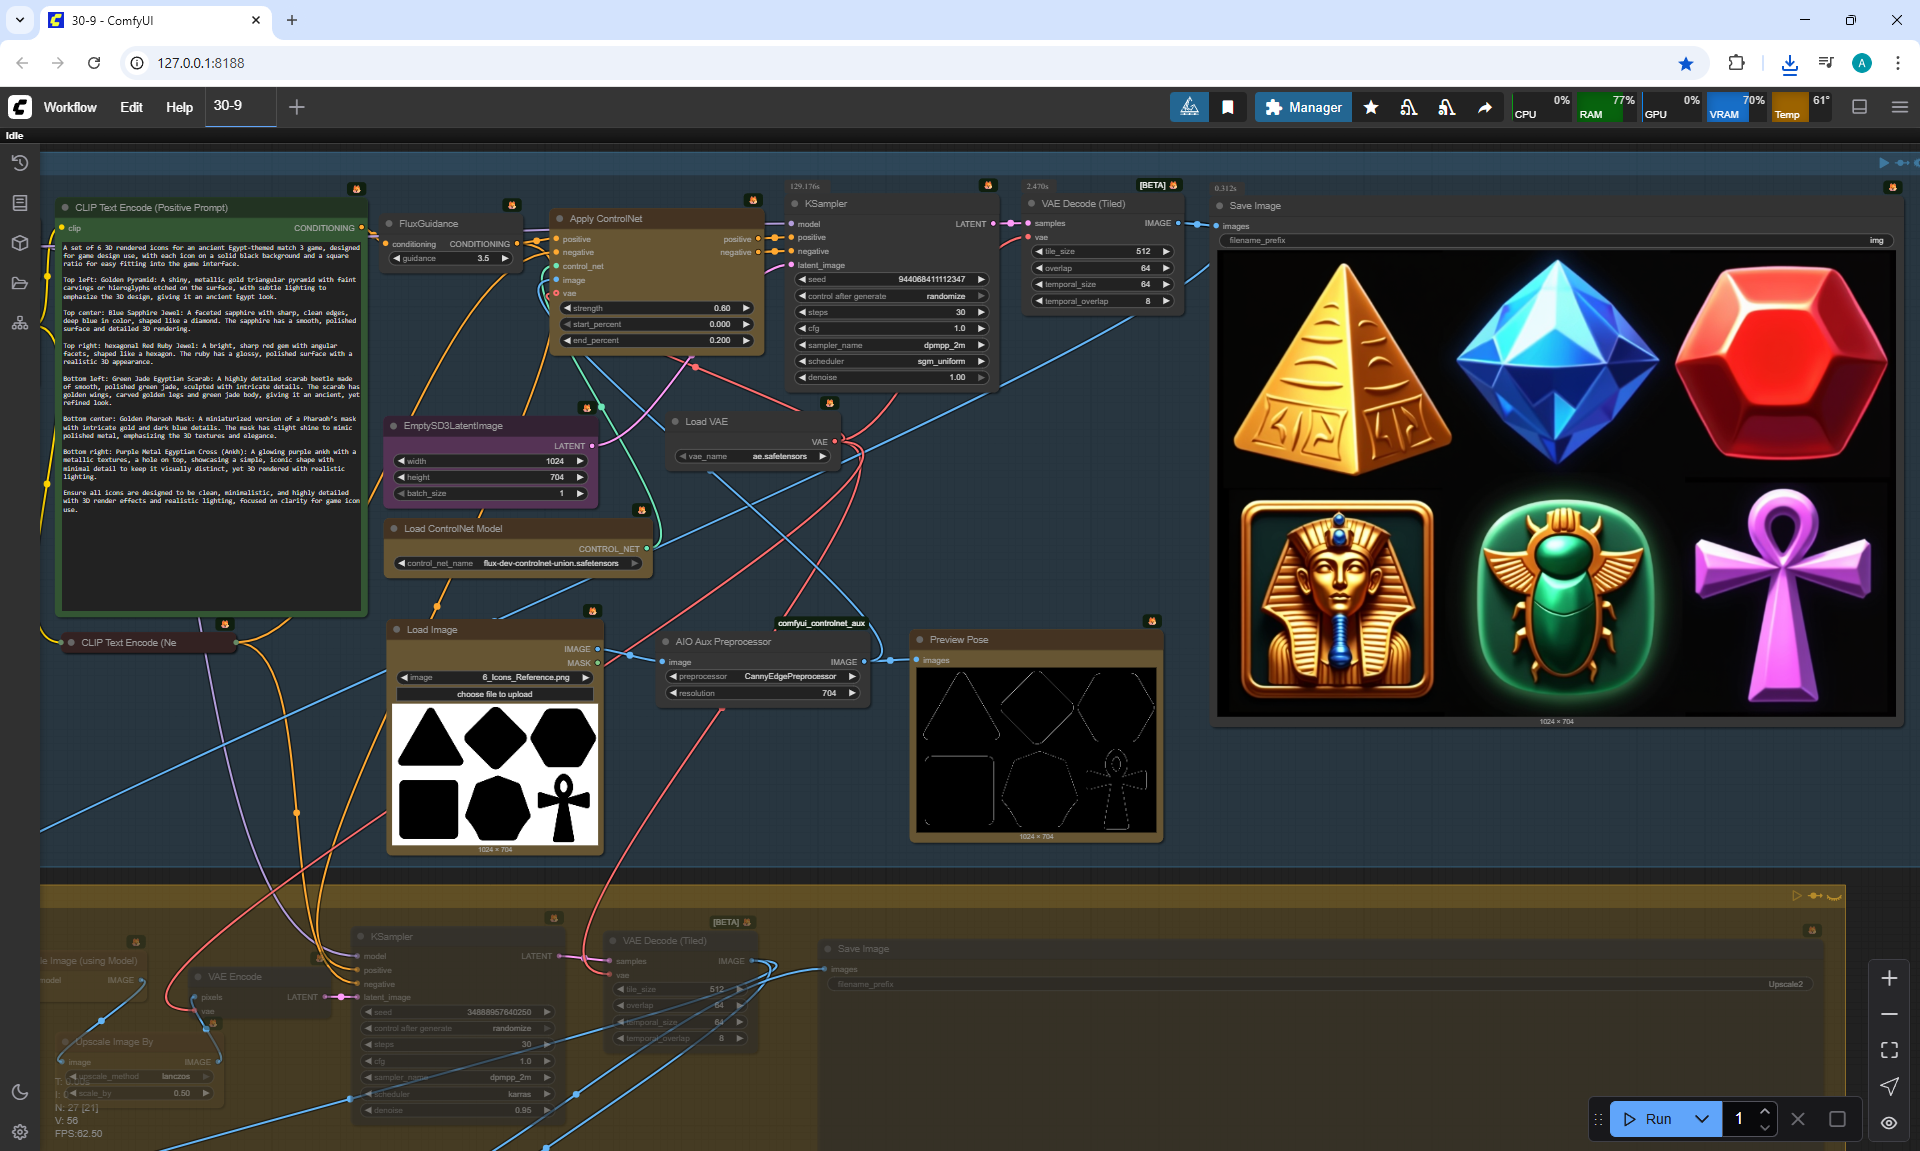This screenshot has height=1151, width=1920.
Task: Click the zoom in plus icon
Action: (x=1888, y=978)
